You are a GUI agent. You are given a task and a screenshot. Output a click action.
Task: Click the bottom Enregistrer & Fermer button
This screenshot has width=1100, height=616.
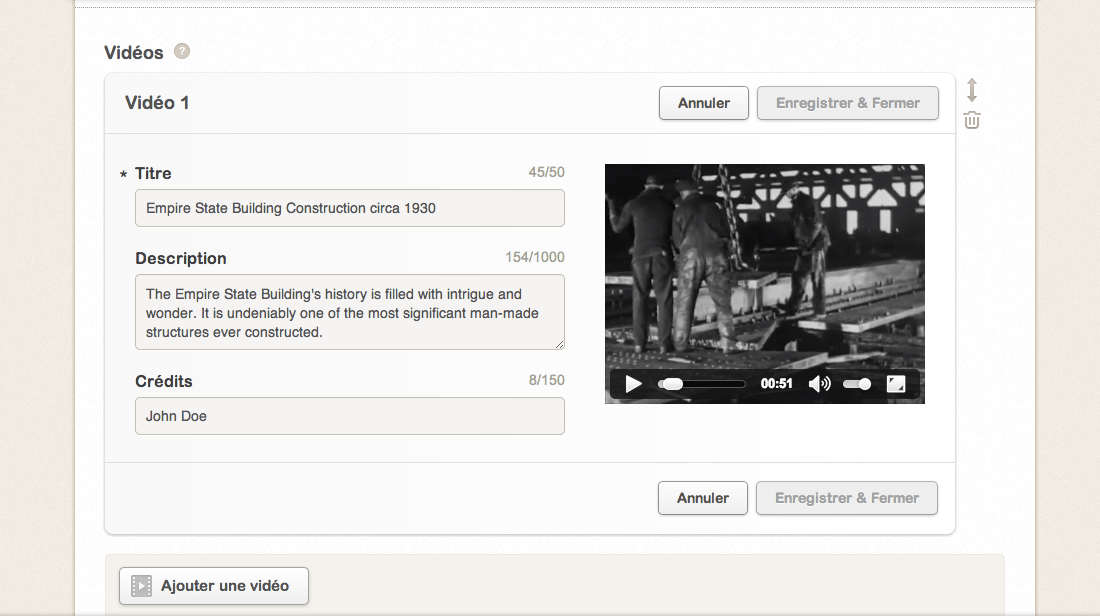click(847, 498)
